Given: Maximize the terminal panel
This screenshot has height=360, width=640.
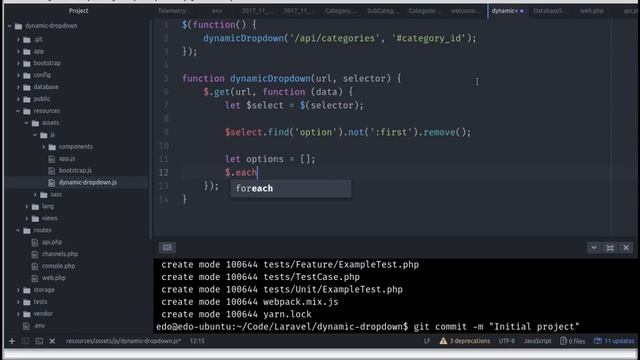Looking at the screenshot, I should click(610, 247).
